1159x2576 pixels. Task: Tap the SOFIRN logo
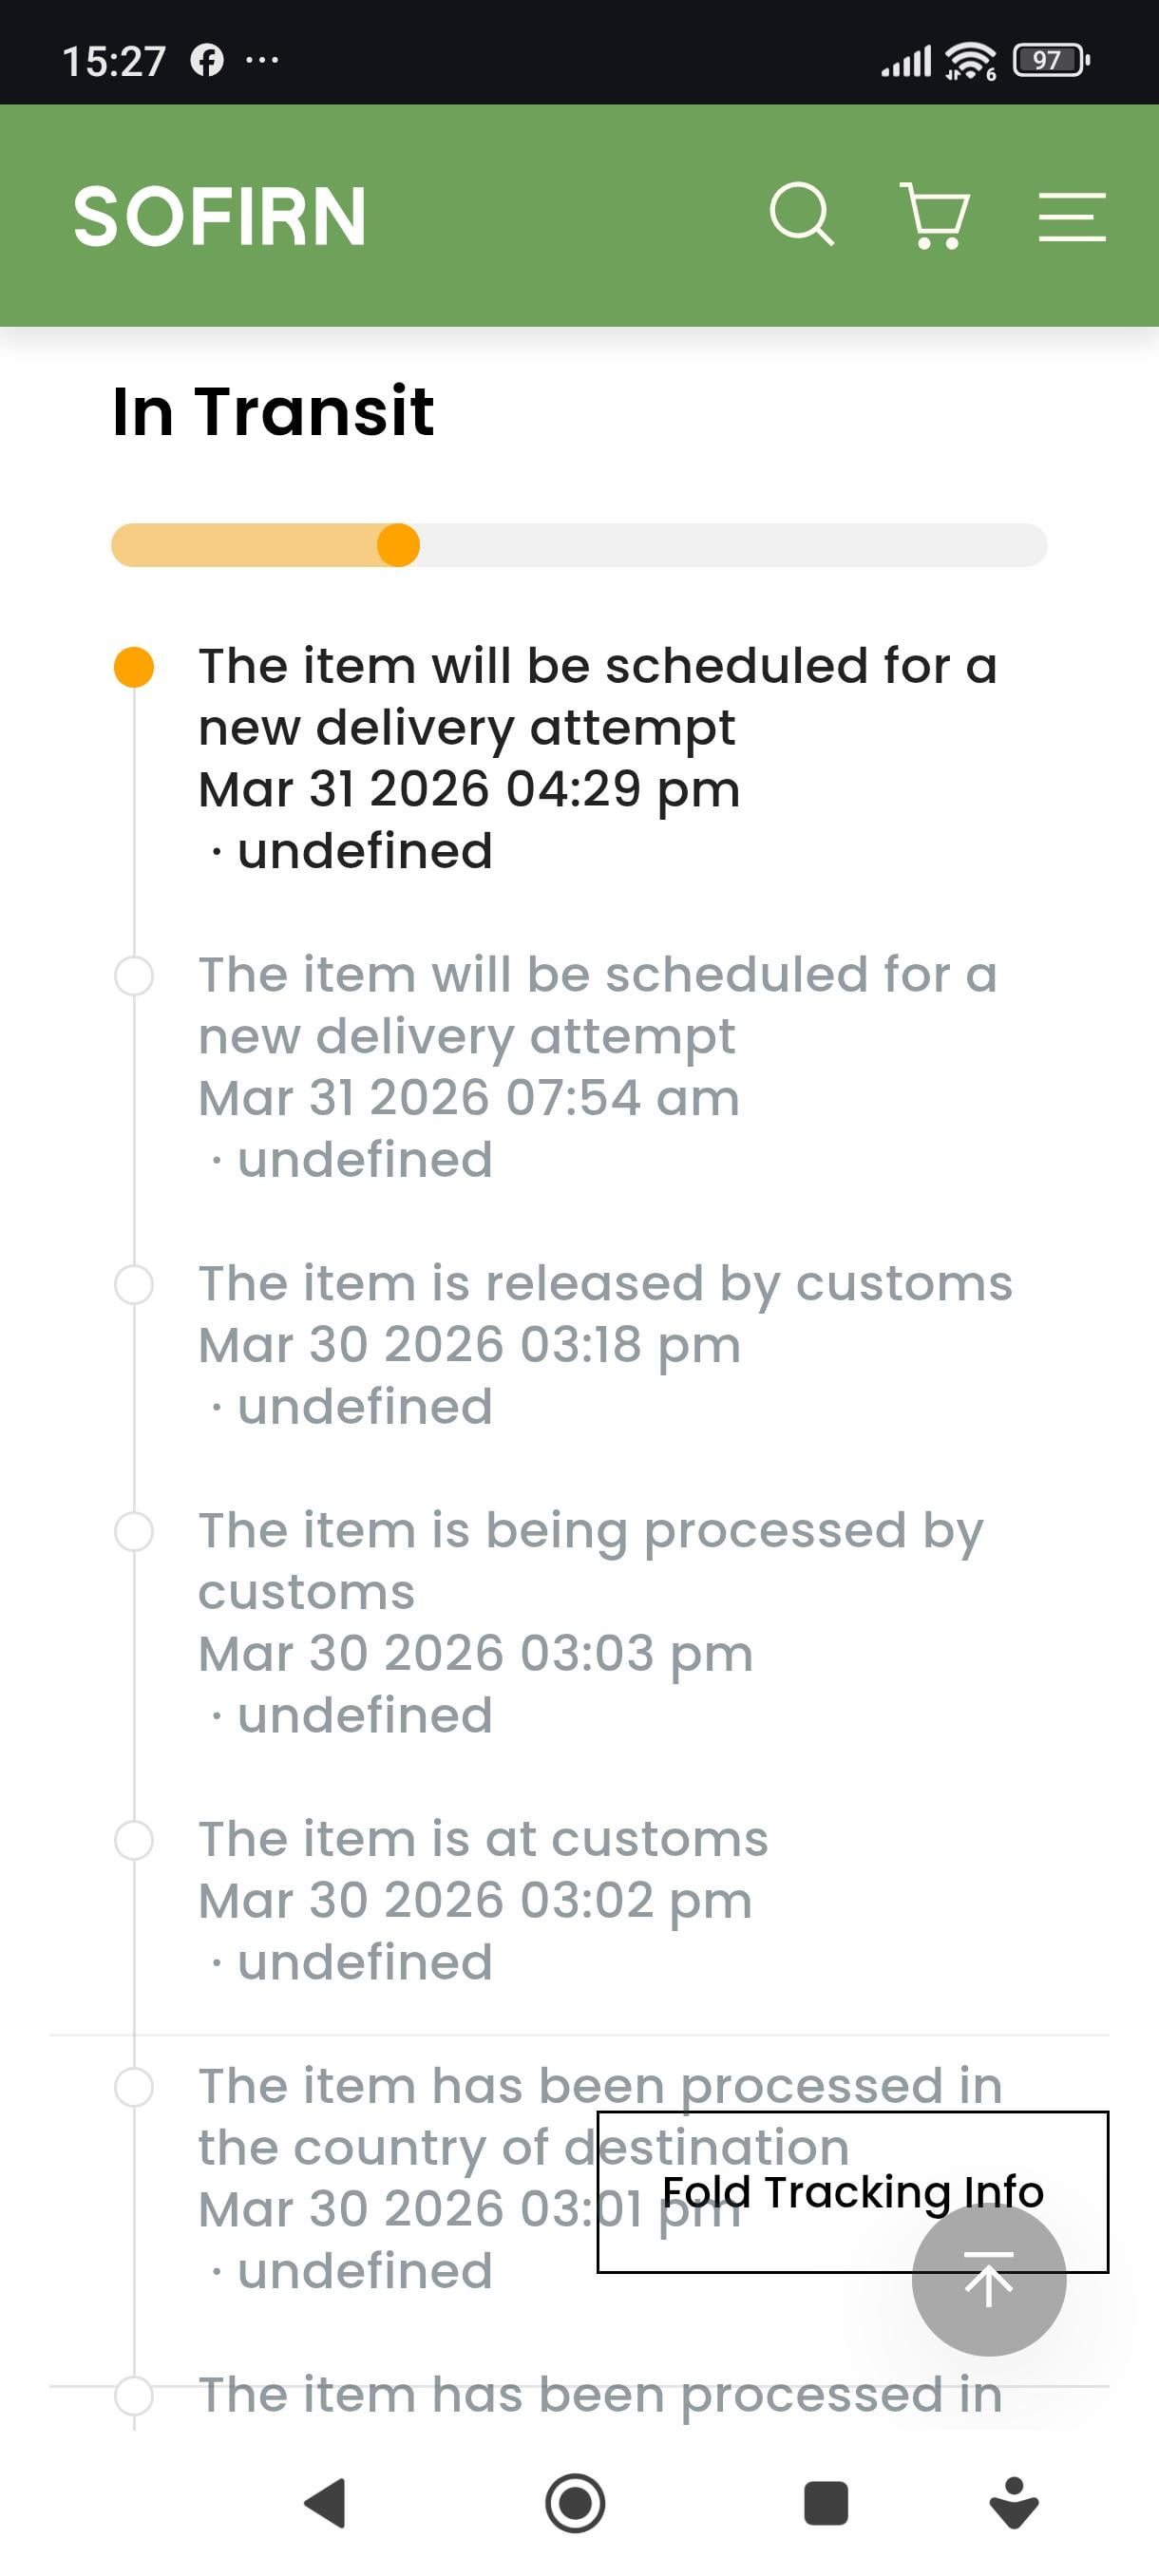click(x=220, y=216)
